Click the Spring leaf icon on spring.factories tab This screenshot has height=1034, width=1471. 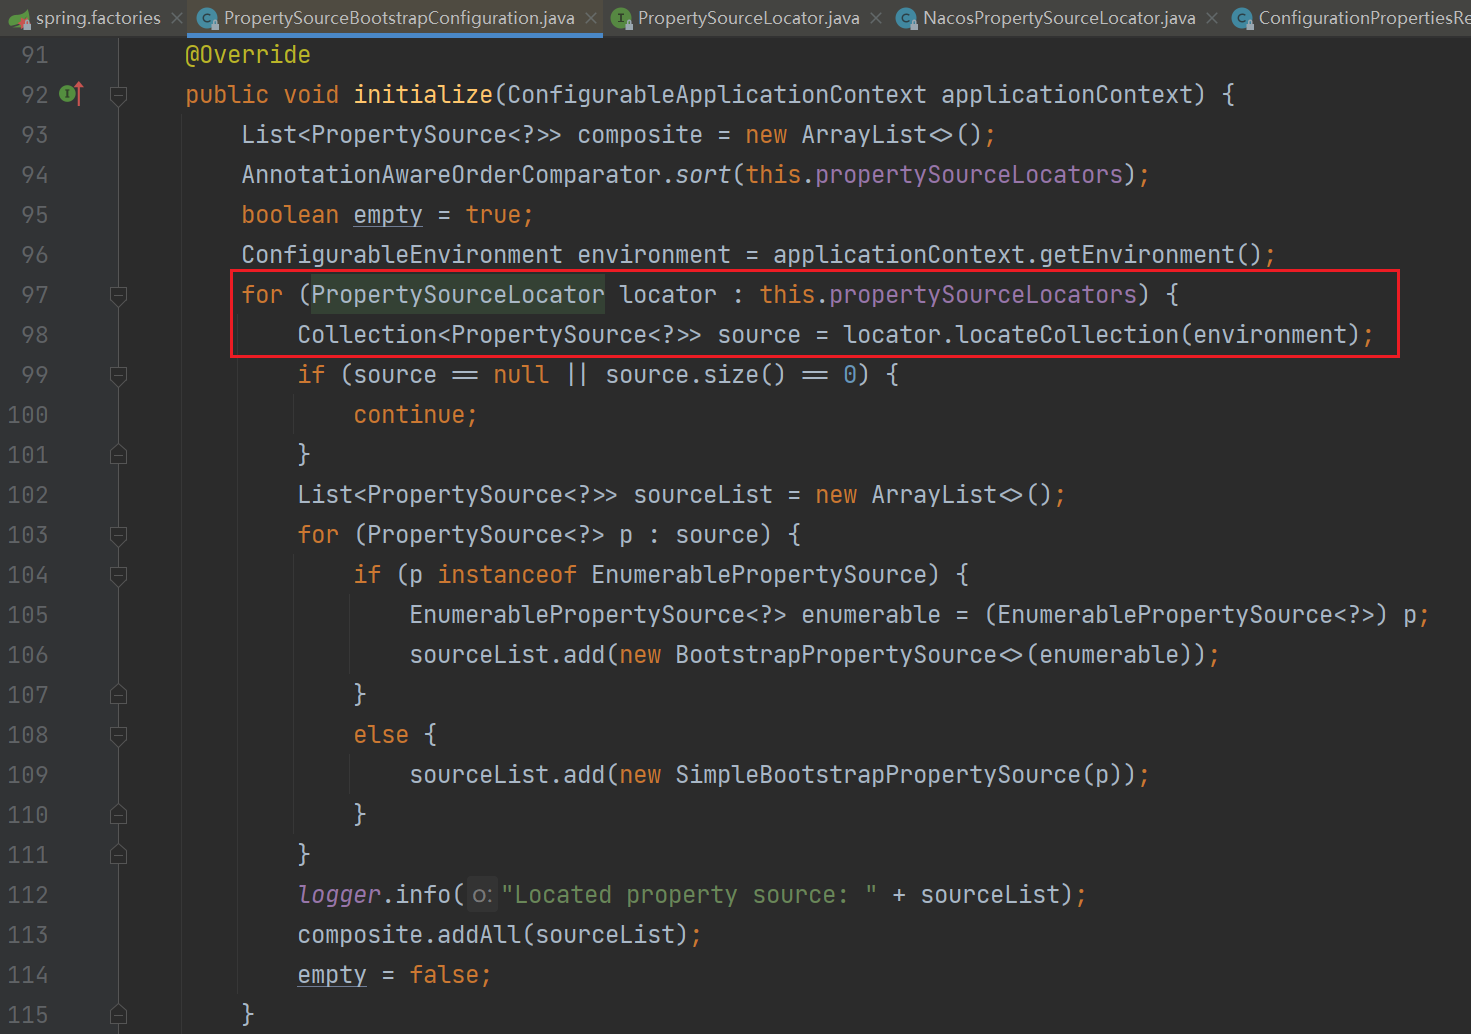[x=19, y=18]
